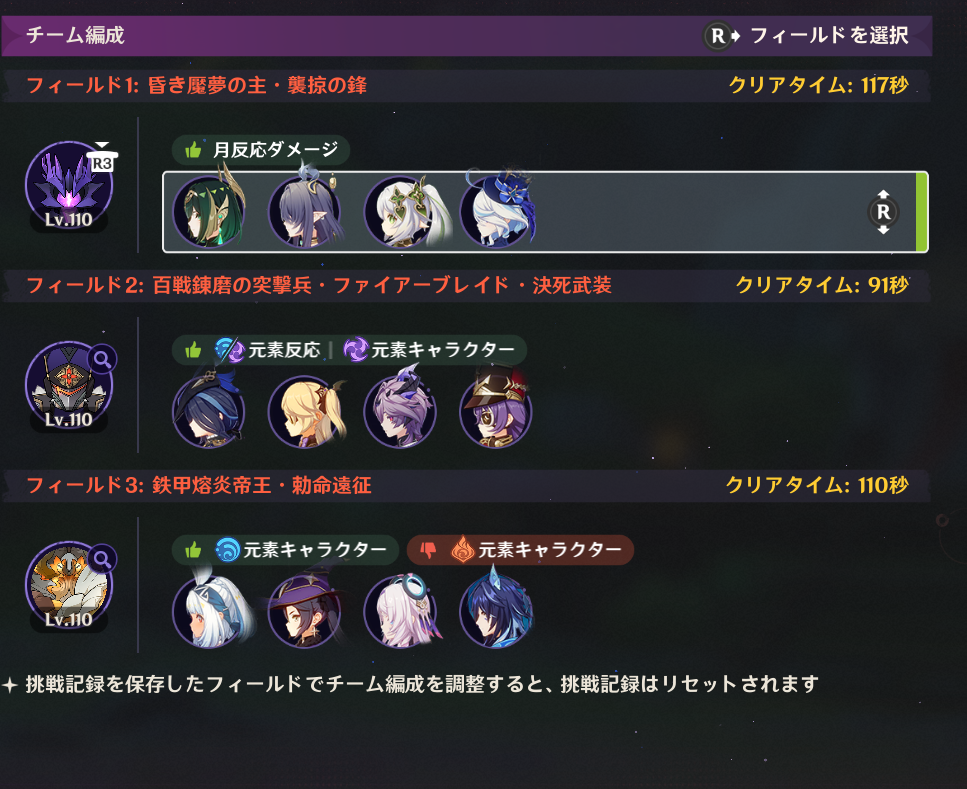
Task: Select the white-haired maid headband character in Field 3
Action: tap(208, 611)
